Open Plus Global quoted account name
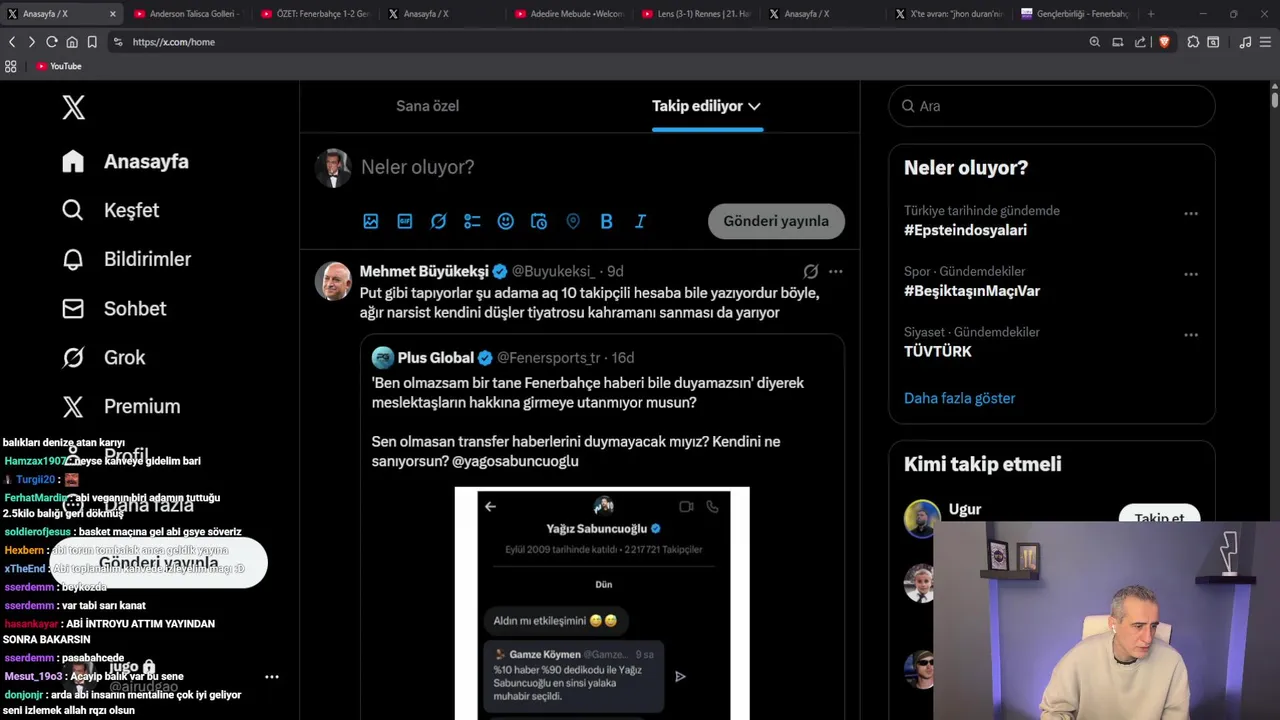Image resolution: width=1280 pixels, height=720 pixels. [x=436, y=358]
